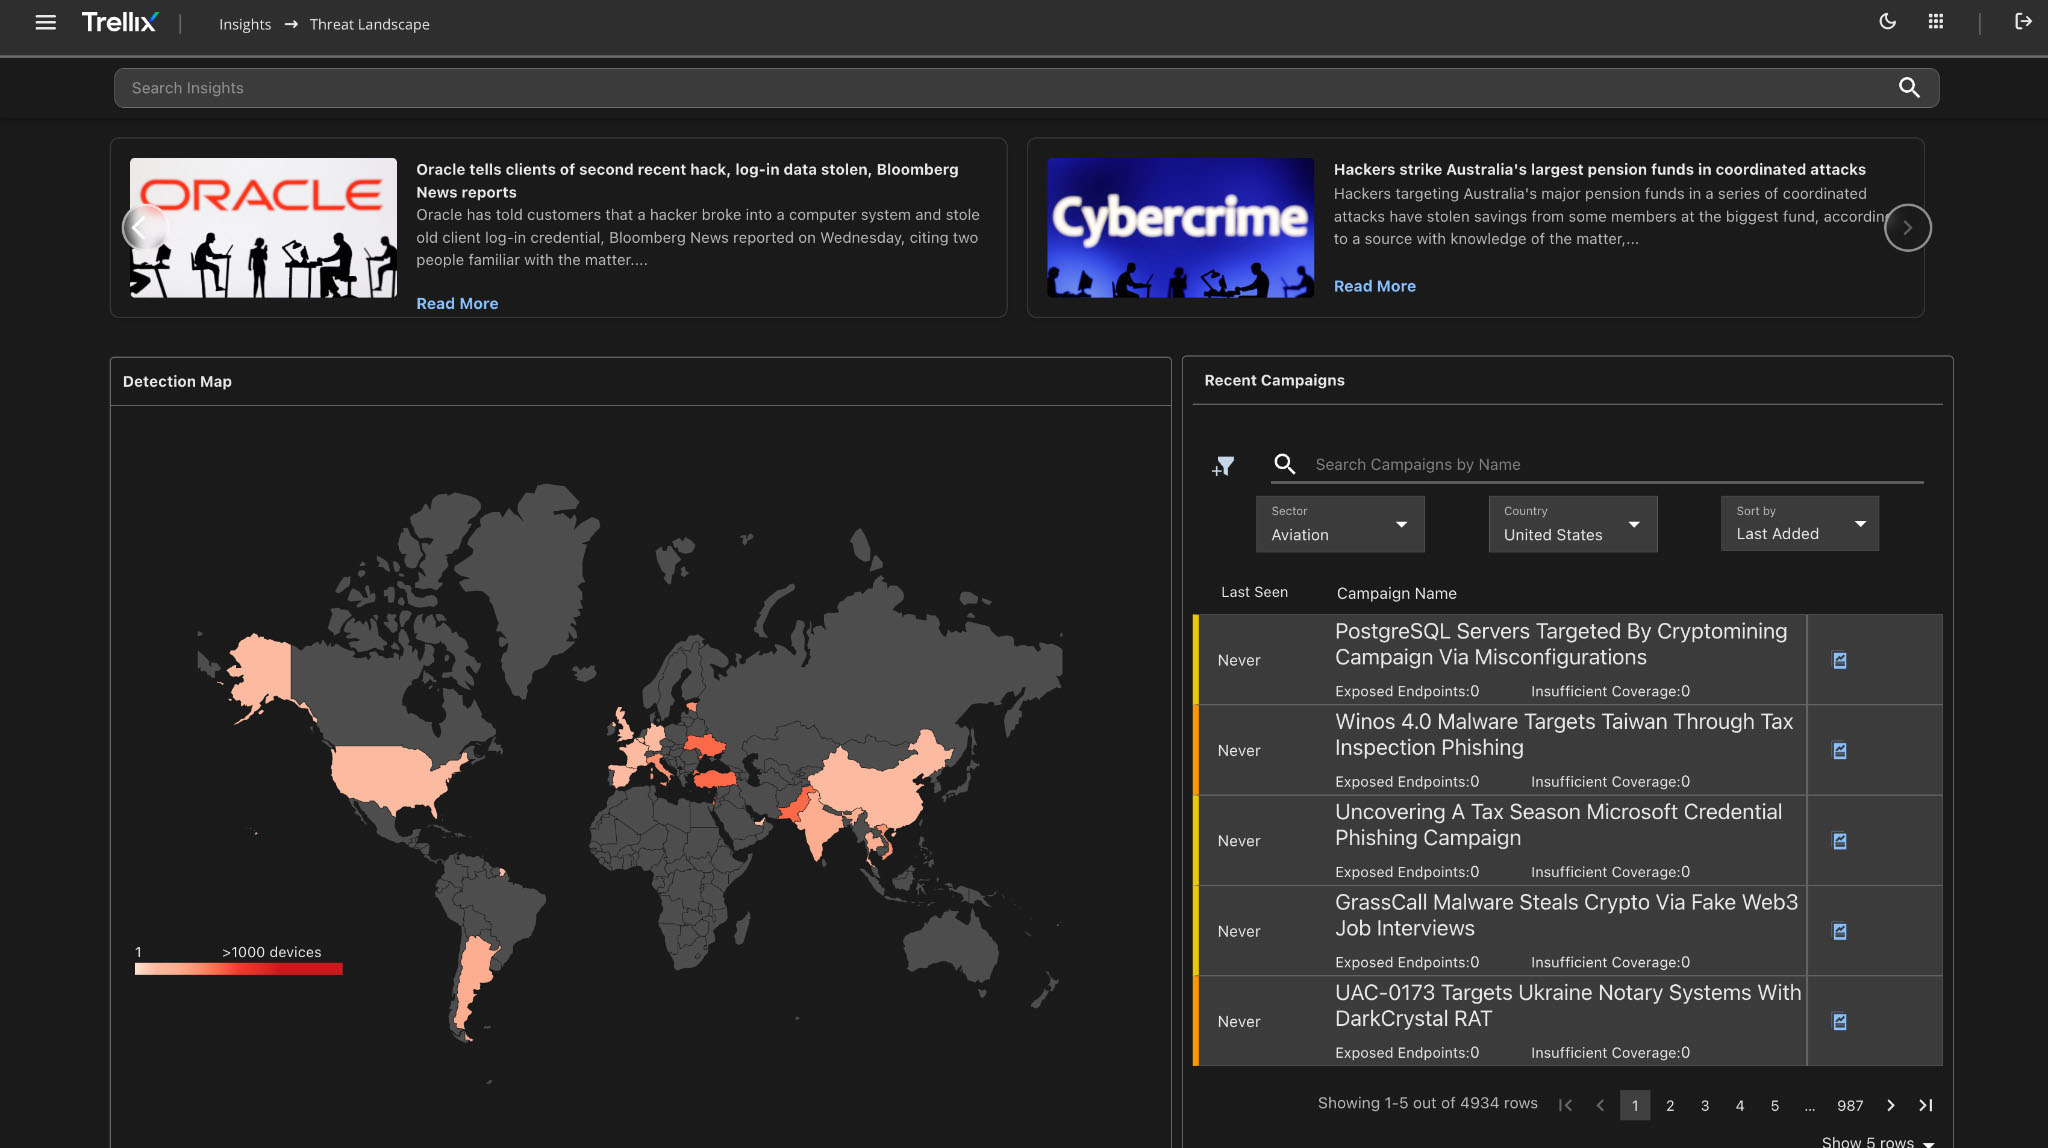Open UAC-0173 DarkCrystal RAT campaign

pos(1567,1005)
